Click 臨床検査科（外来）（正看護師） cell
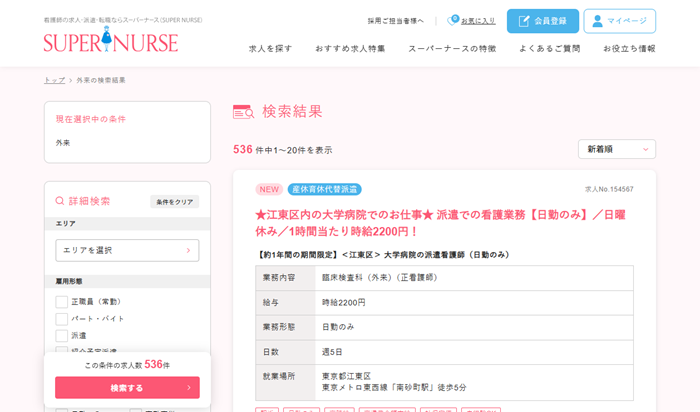The height and width of the screenshot is (412, 700). click(379, 278)
